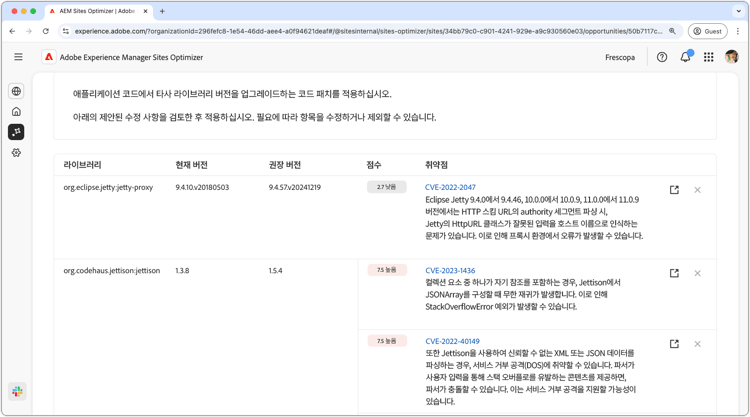
Task: Open the apps grid switcher
Action: click(709, 57)
